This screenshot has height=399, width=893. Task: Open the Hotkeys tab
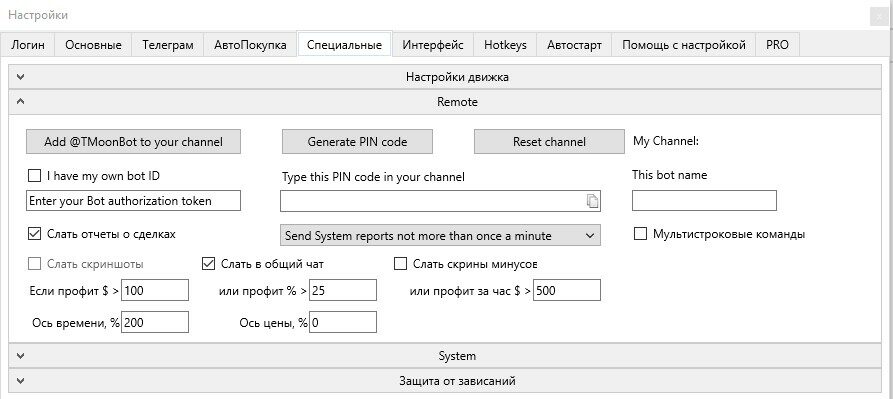[x=505, y=45]
